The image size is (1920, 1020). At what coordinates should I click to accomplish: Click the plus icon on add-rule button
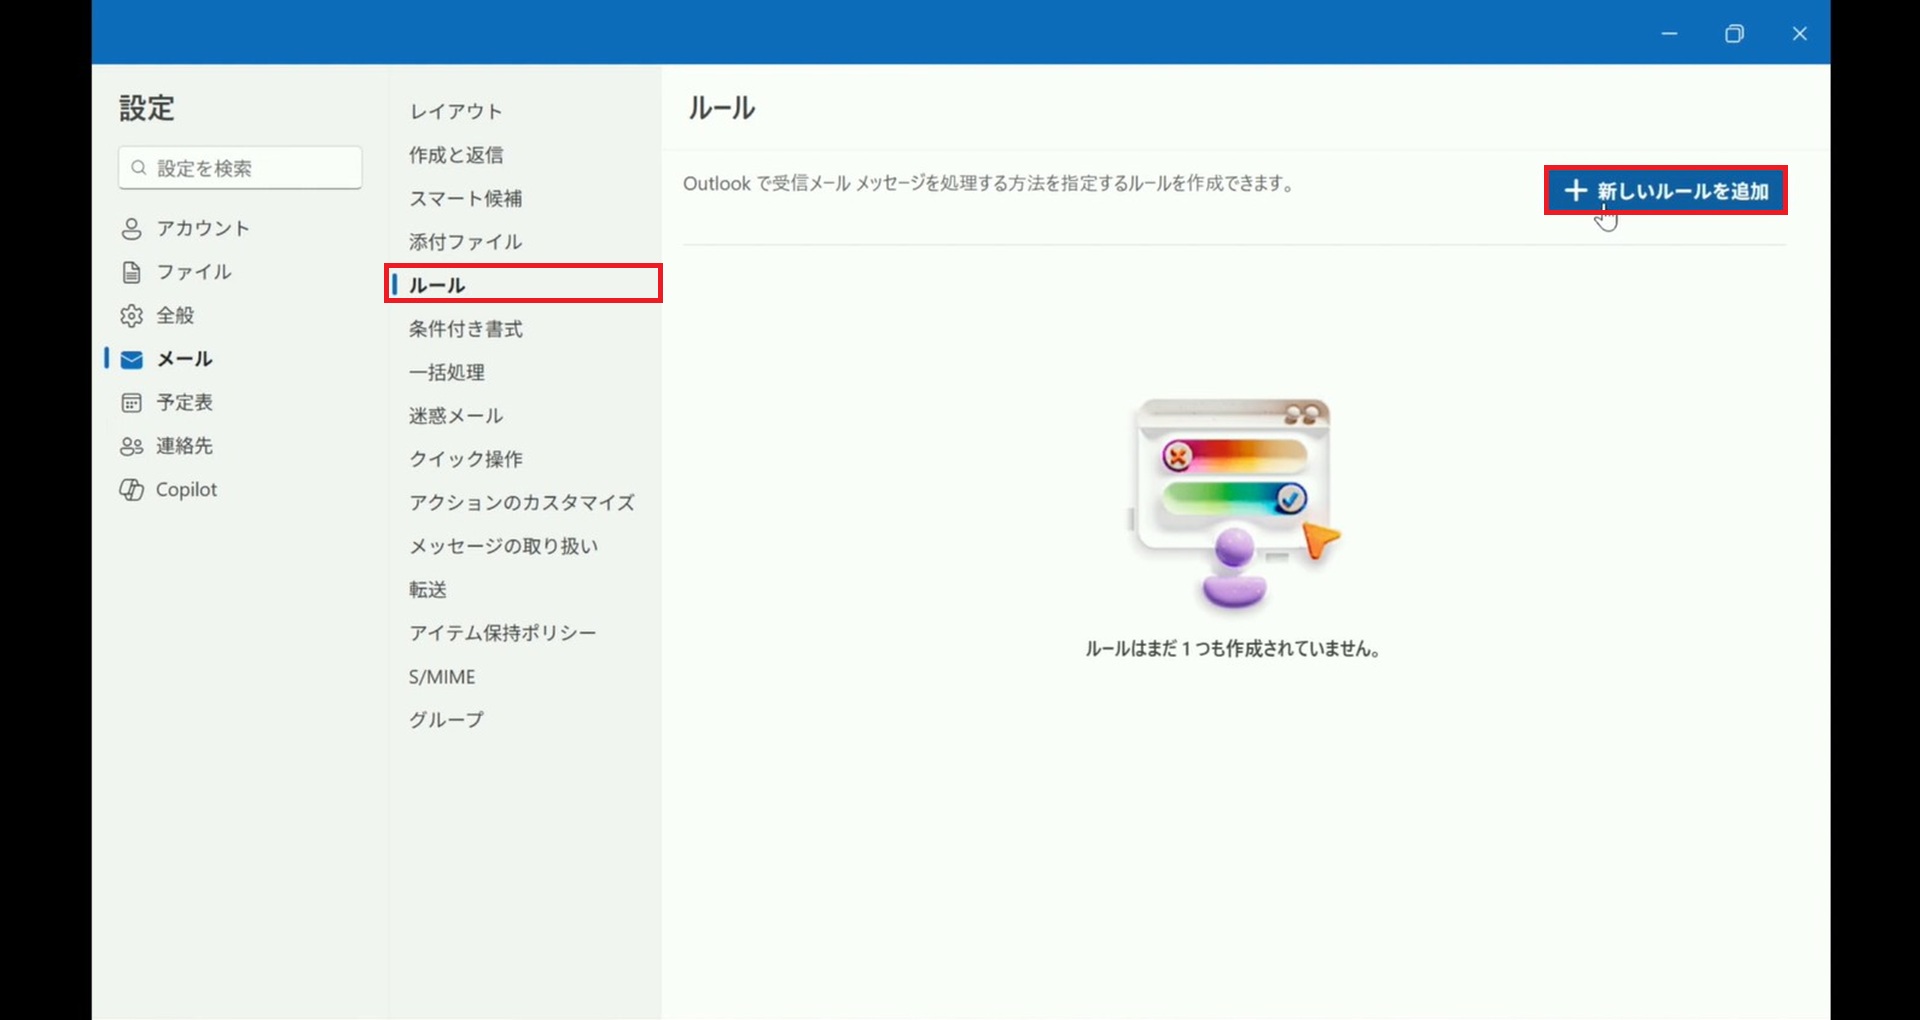click(x=1575, y=191)
